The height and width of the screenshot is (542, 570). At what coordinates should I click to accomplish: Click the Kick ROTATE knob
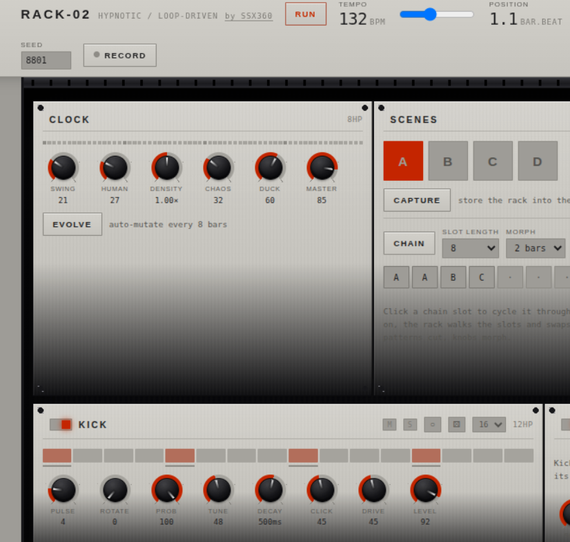pos(115,490)
